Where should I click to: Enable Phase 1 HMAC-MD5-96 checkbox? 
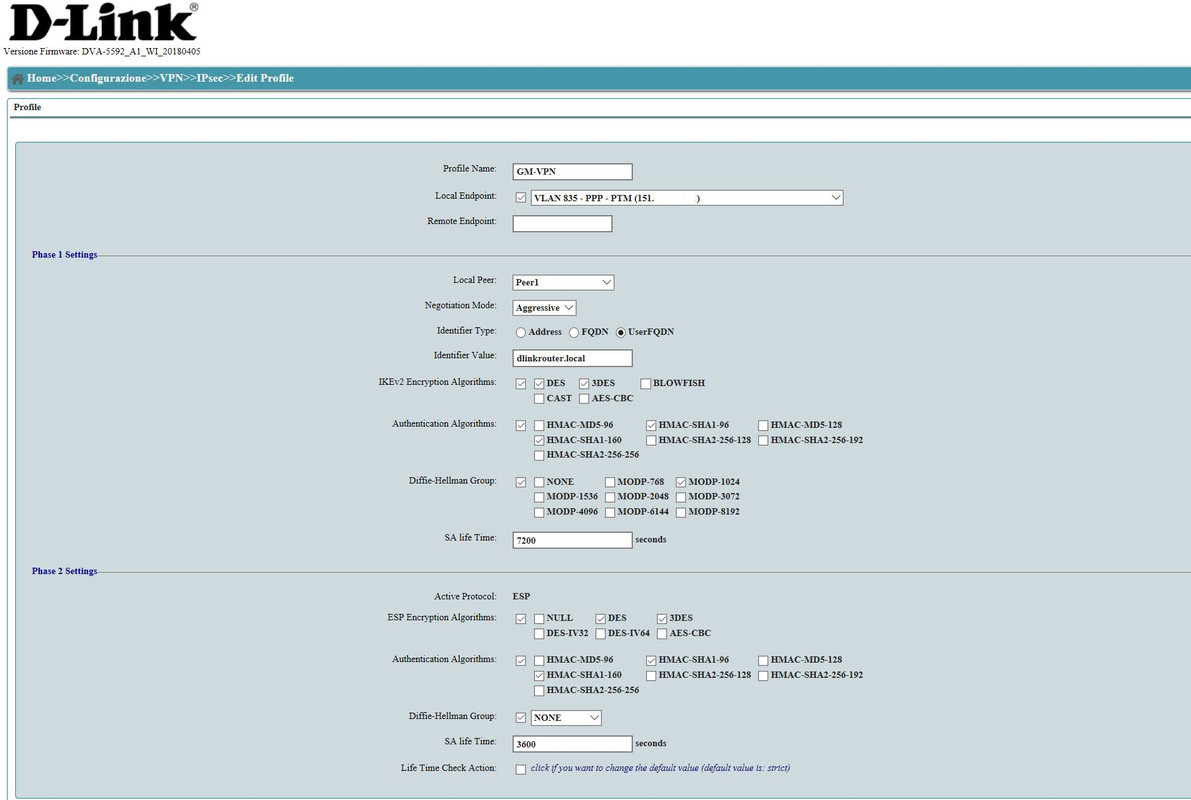539,425
